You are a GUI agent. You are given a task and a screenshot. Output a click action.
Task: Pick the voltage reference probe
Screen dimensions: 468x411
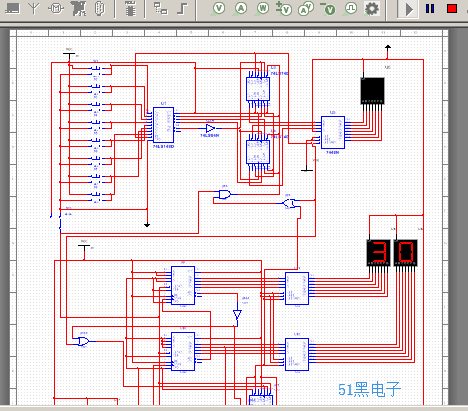[328, 9]
